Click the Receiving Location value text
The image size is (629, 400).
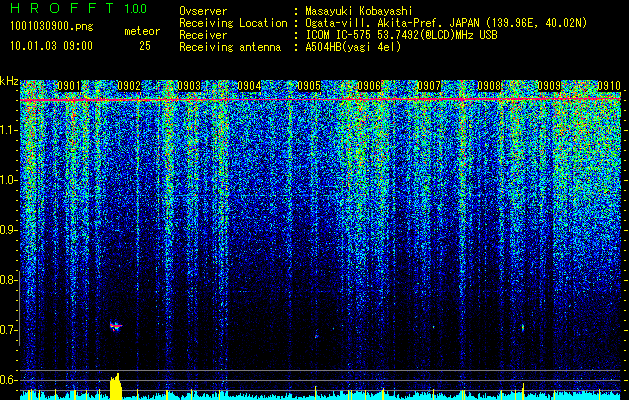[446, 23]
